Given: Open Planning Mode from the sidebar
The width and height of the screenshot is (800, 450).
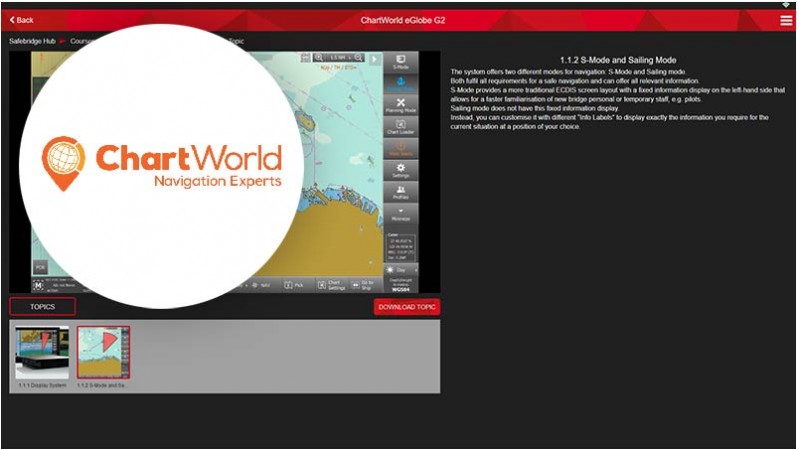Looking at the screenshot, I should point(400,106).
